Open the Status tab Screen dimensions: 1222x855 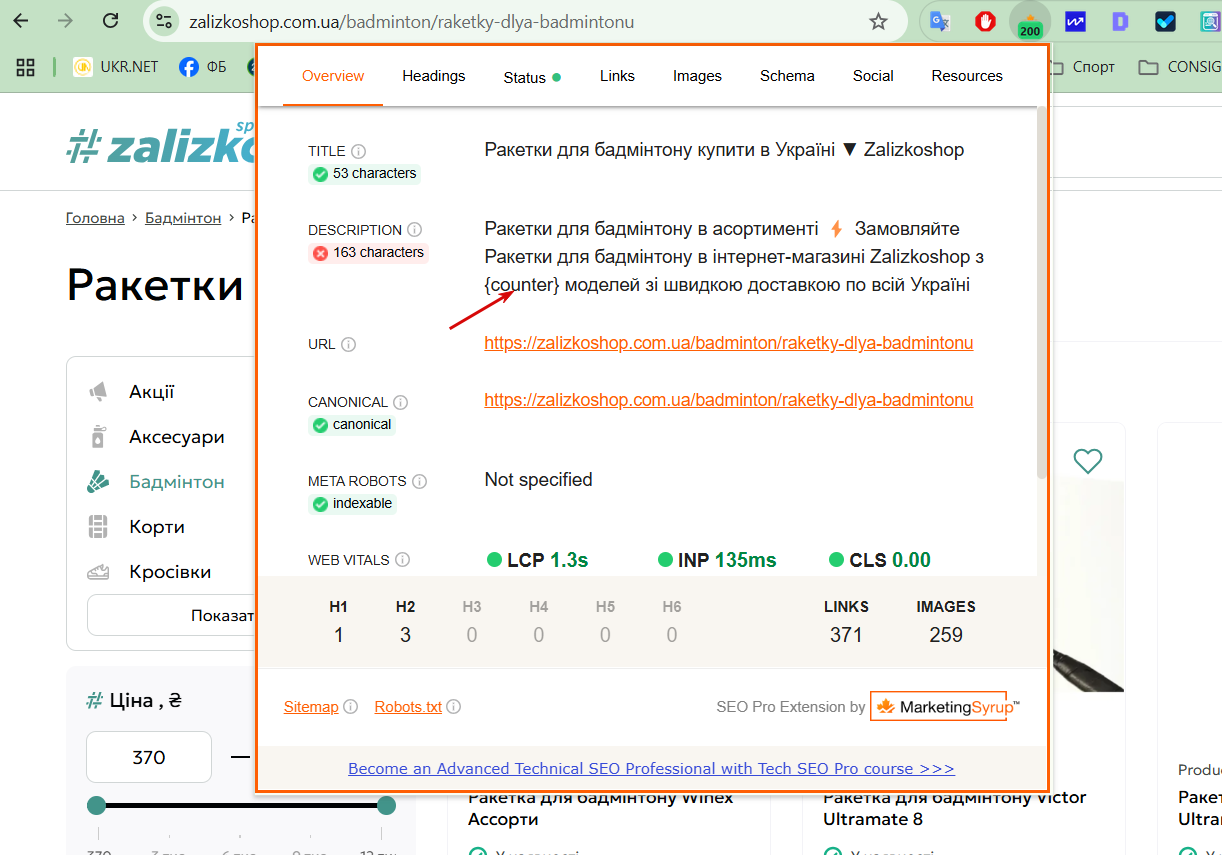point(532,77)
